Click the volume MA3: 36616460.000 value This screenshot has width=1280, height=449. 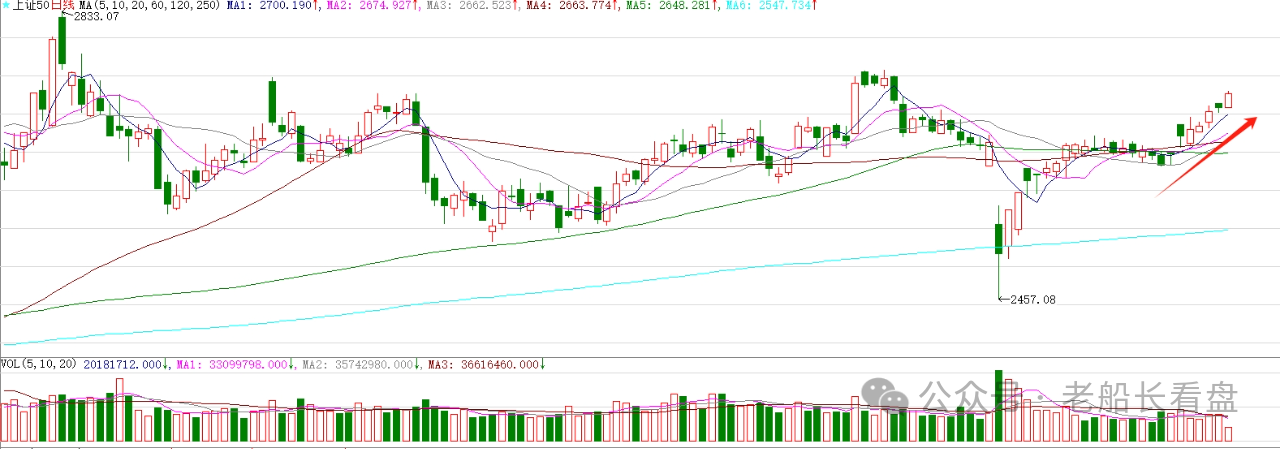485,364
